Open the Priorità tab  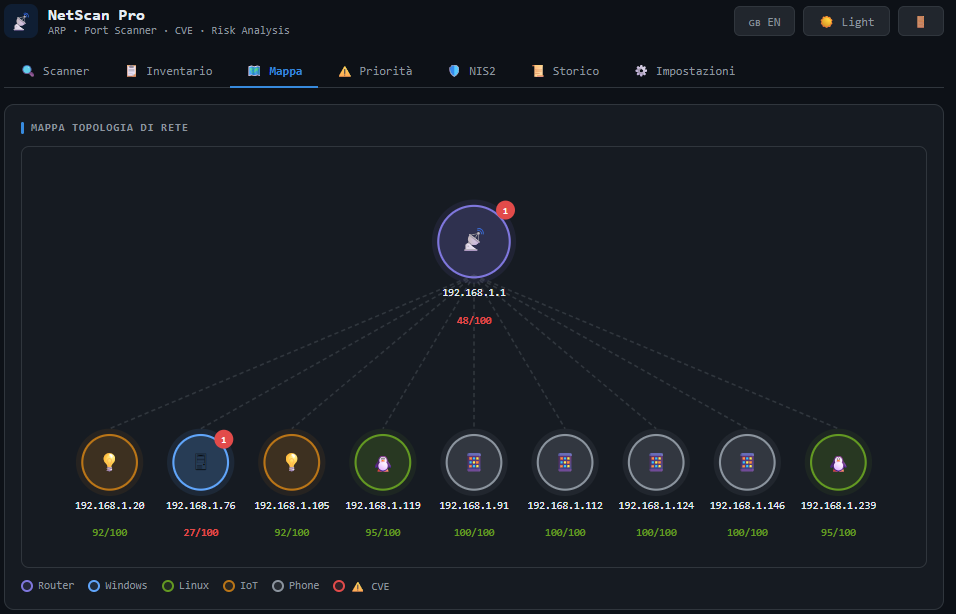point(376,71)
